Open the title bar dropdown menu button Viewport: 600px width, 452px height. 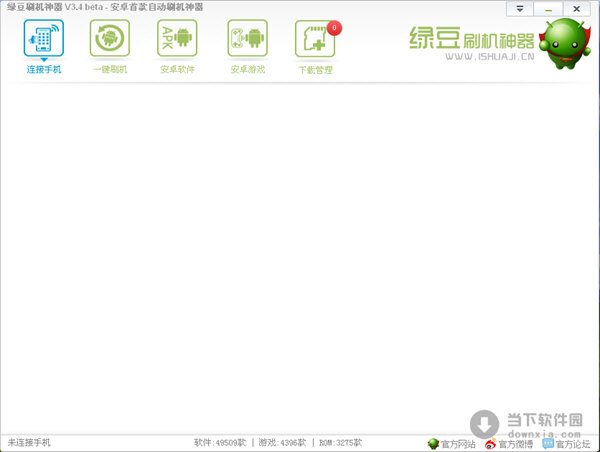pos(520,9)
